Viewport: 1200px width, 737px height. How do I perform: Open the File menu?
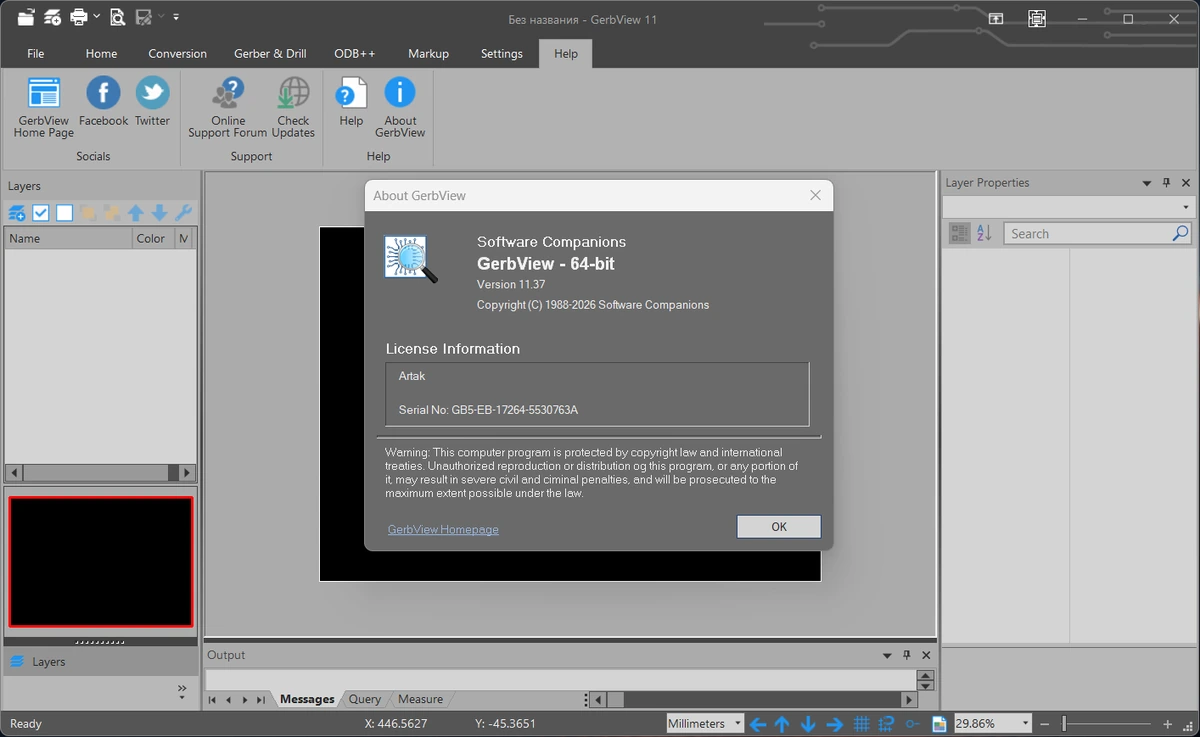36,54
